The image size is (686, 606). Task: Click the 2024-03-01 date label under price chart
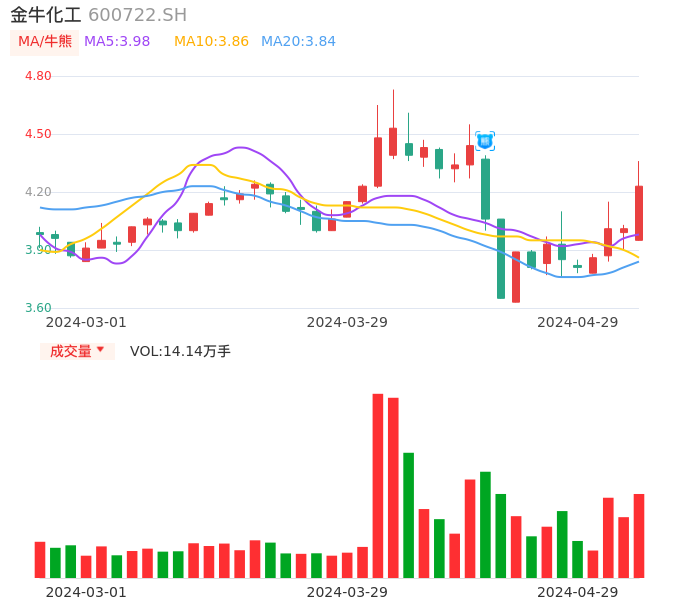[x=86, y=322]
